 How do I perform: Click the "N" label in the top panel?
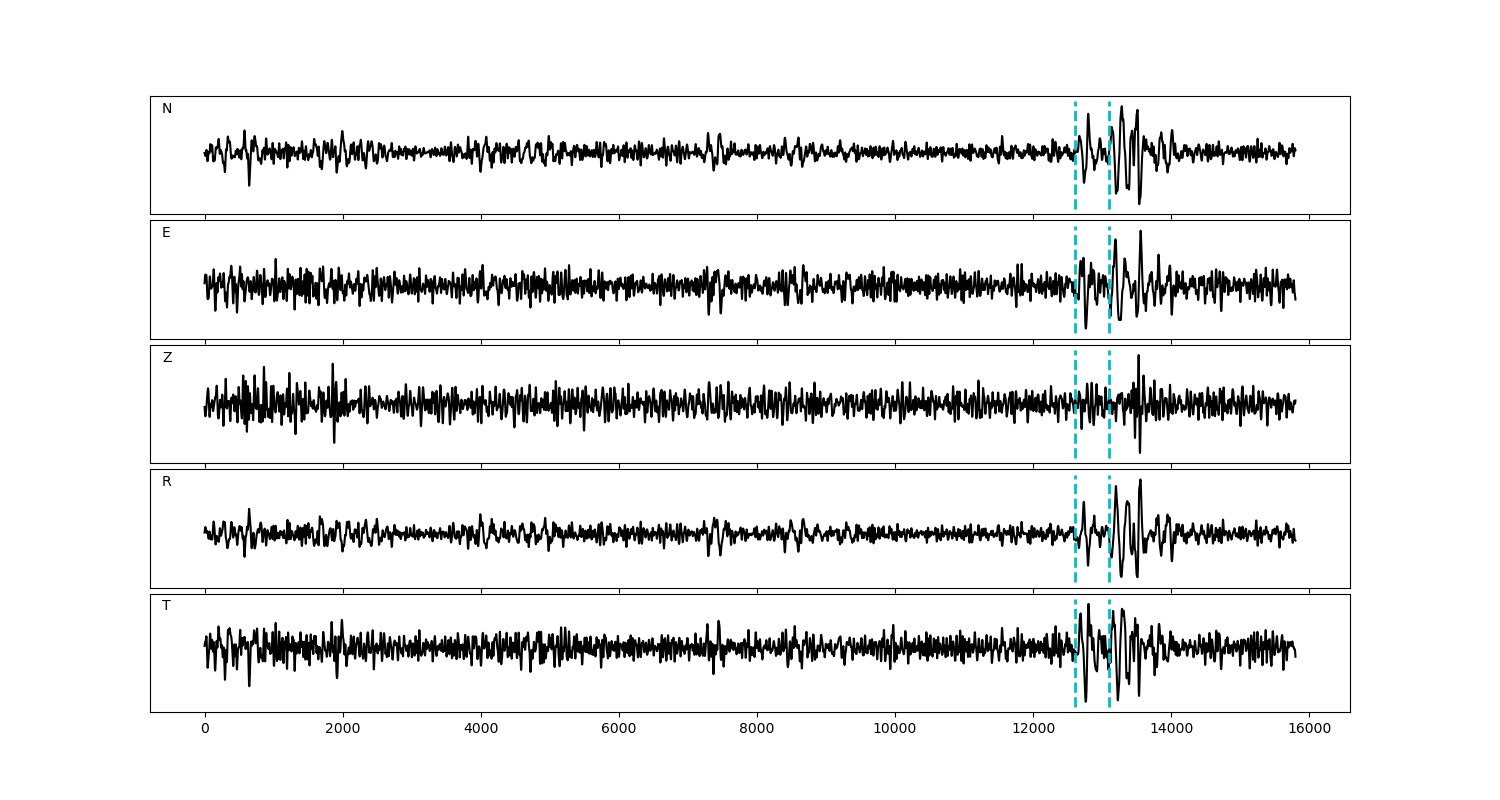coord(167,109)
